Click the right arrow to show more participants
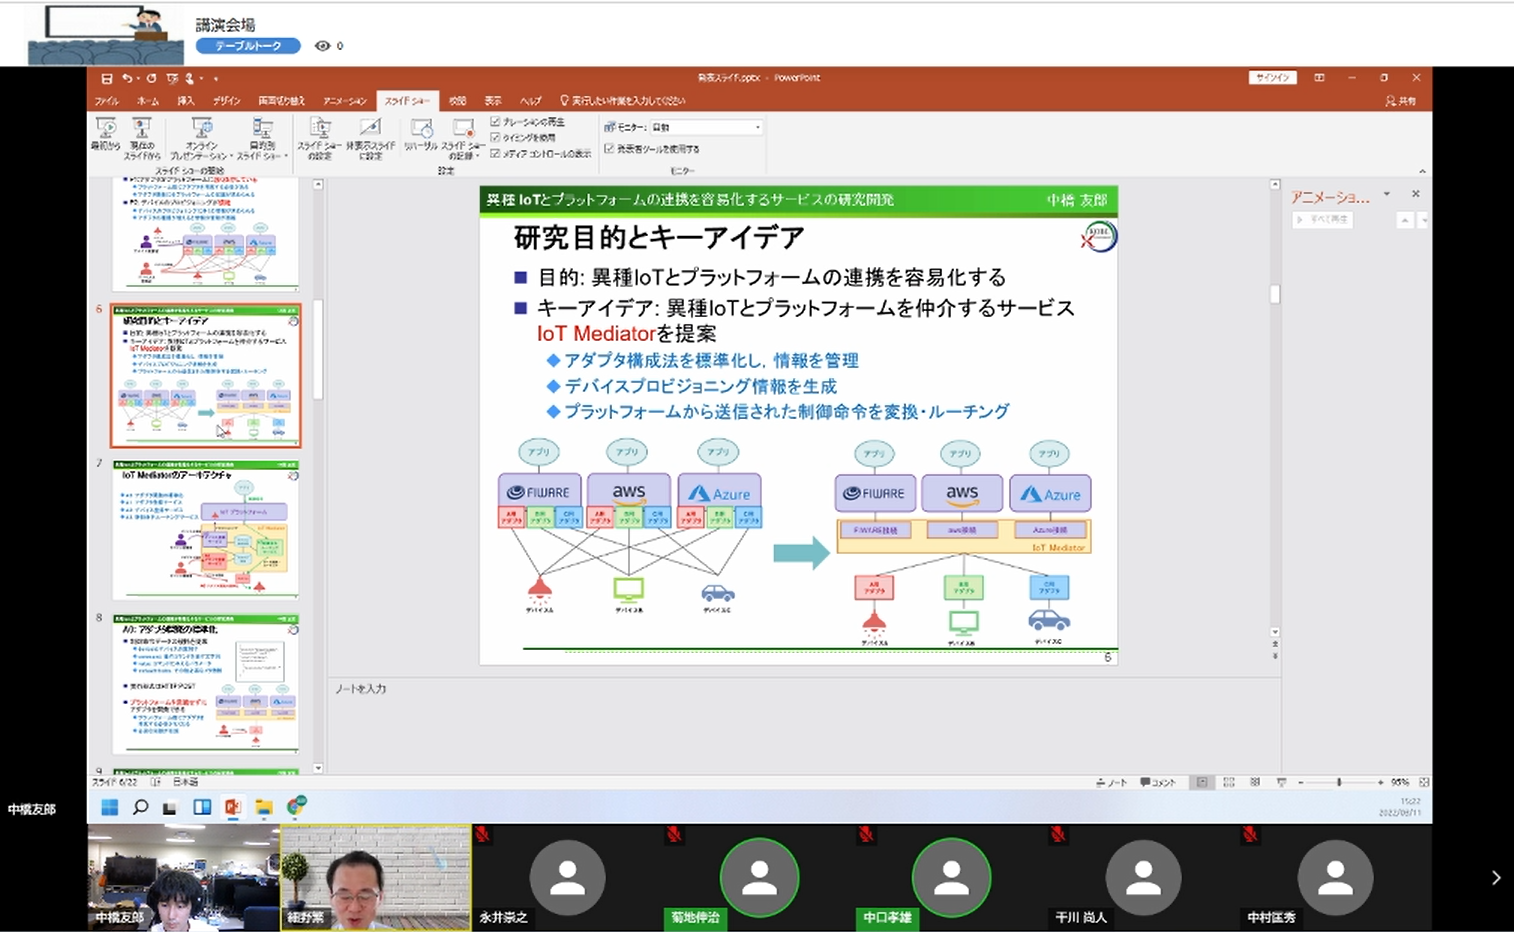Image resolution: width=1514 pixels, height=932 pixels. tap(1496, 878)
